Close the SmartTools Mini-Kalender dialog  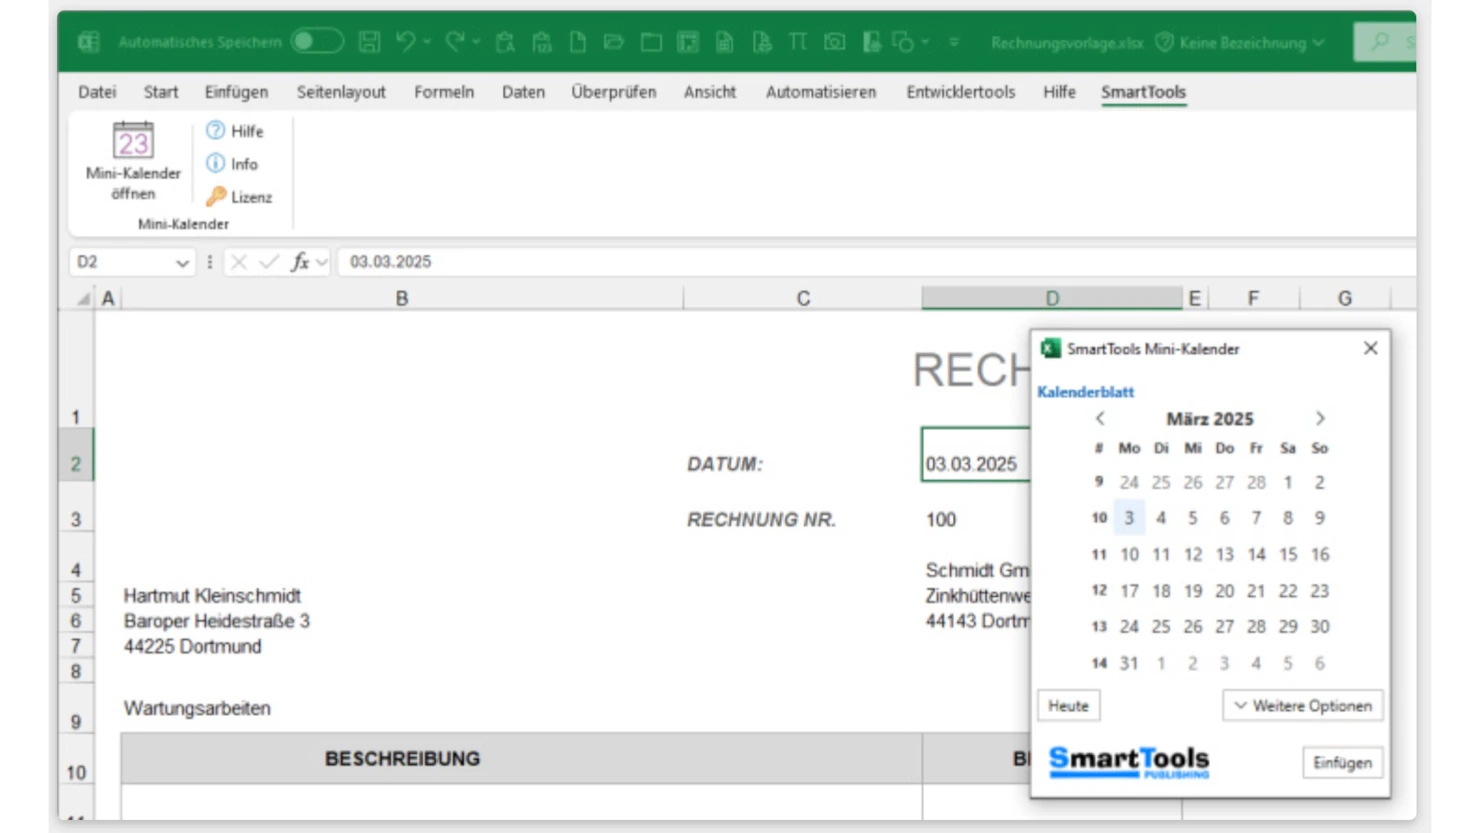point(1370,348)
